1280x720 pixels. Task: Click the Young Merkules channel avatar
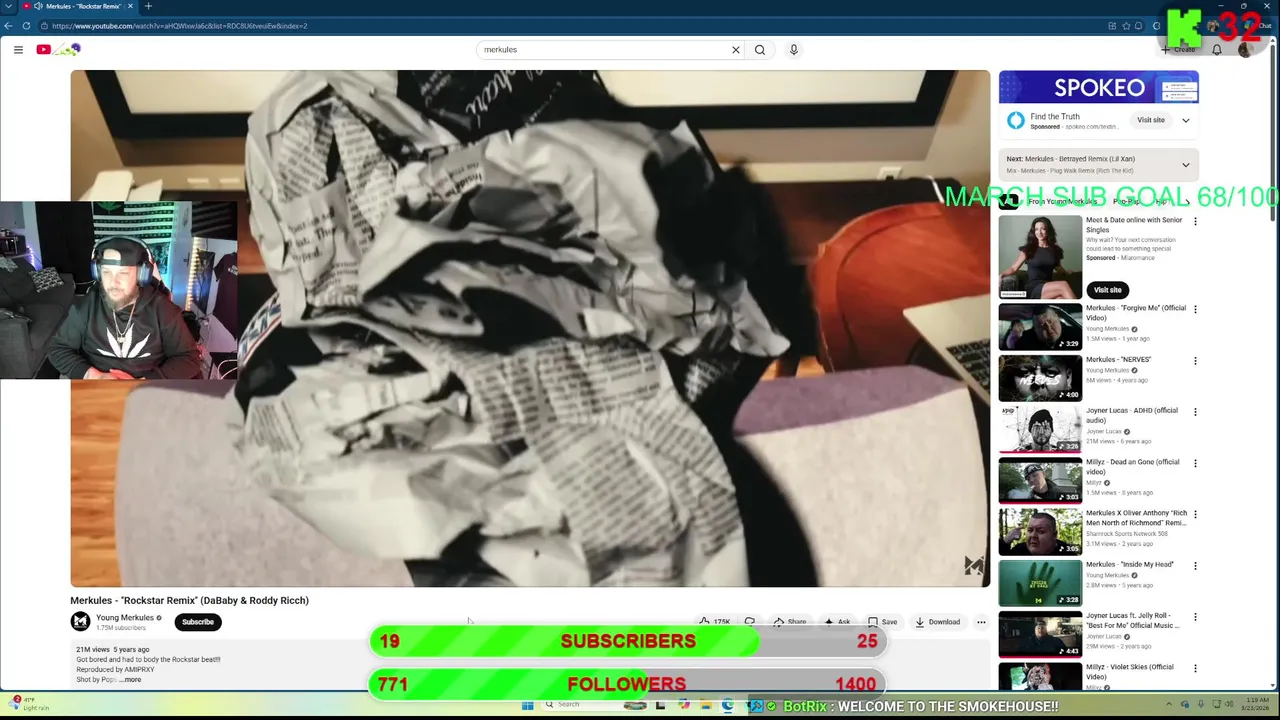coord(80,622)
